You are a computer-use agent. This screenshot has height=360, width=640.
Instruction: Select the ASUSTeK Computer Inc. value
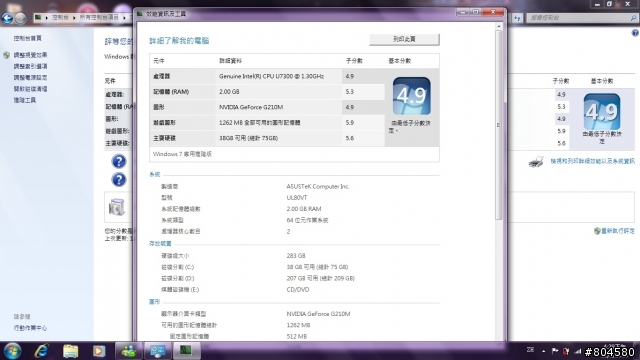[x=318, y=187]
